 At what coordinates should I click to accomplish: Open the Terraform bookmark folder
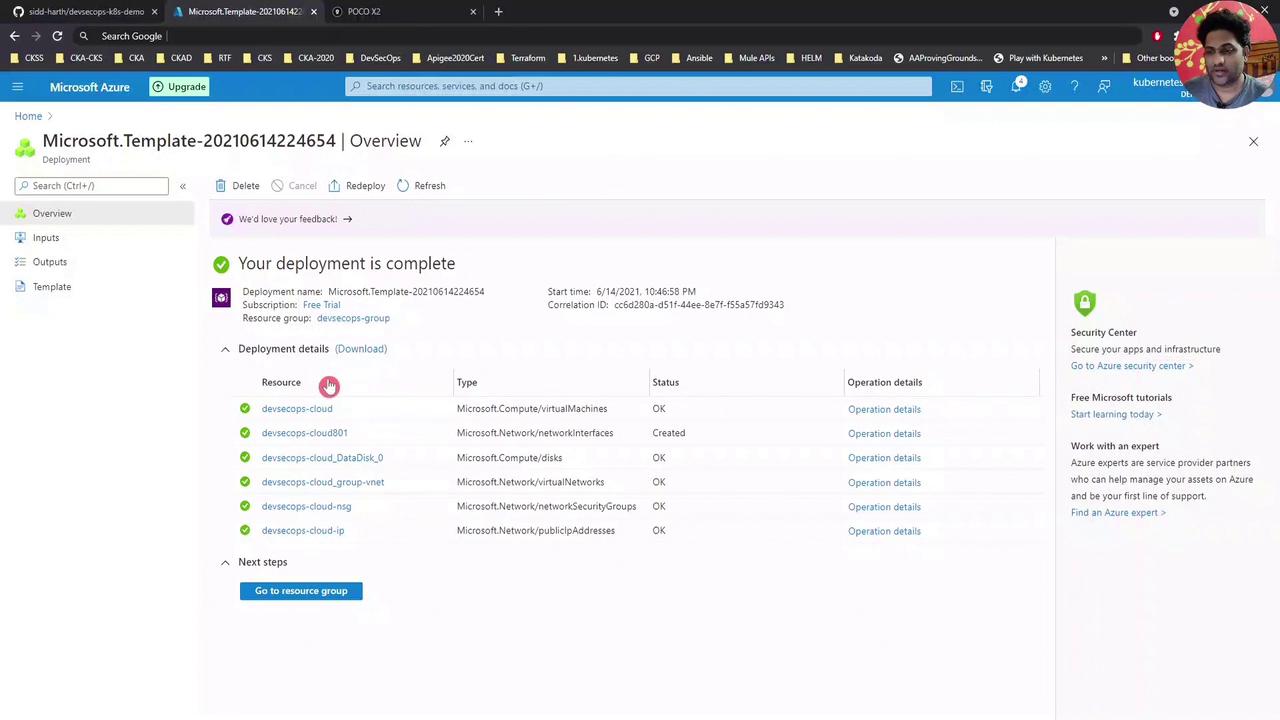point(520,58)
